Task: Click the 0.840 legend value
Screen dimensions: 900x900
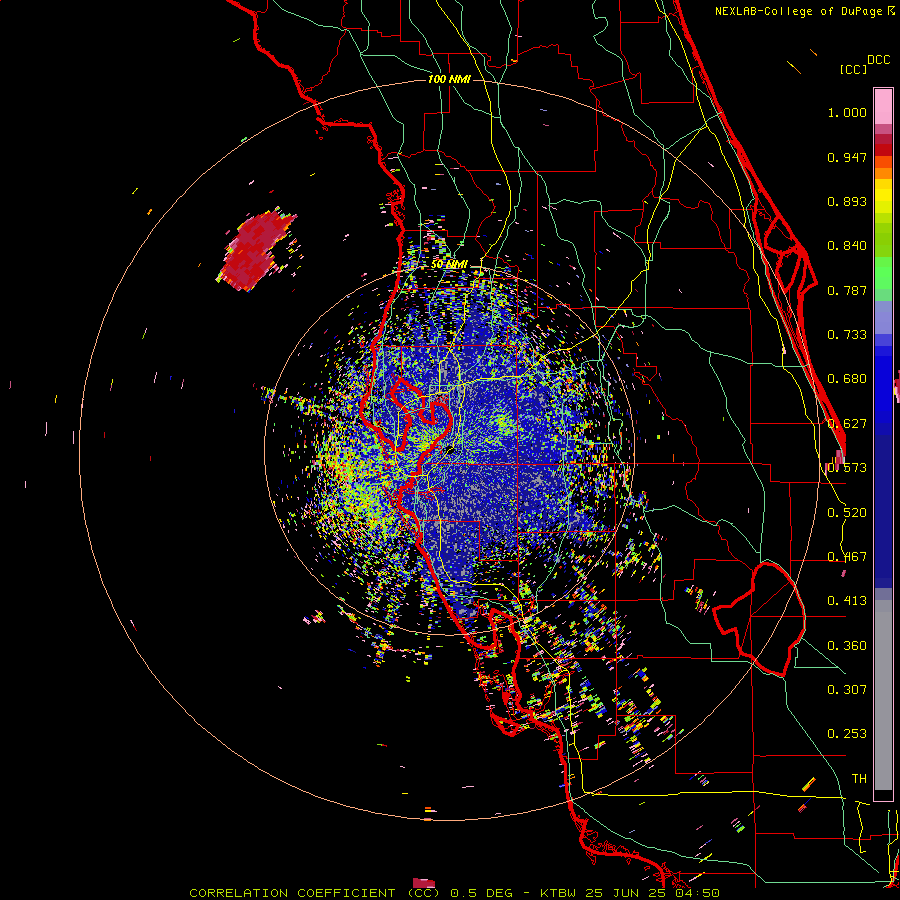Action: pyautogui.click(x=847, y=246)
